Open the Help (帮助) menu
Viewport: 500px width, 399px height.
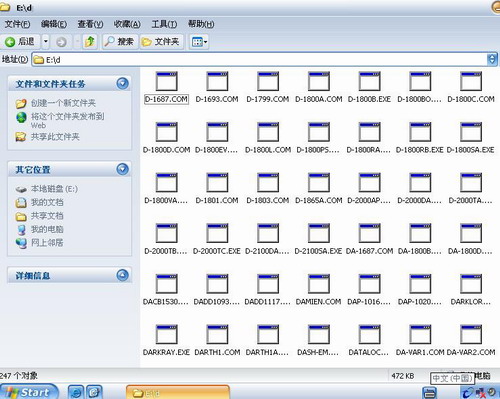pos(201,24)
